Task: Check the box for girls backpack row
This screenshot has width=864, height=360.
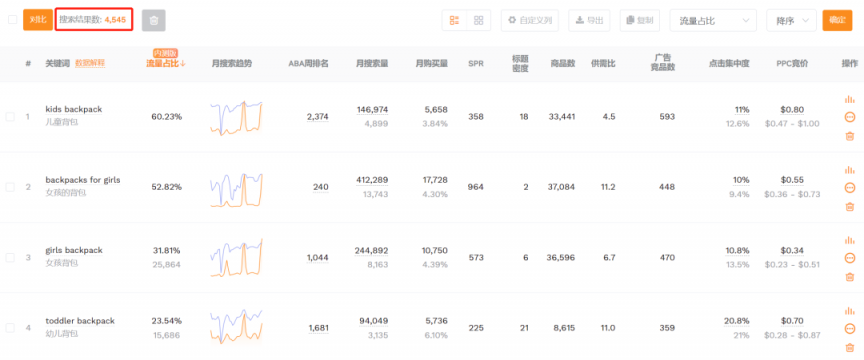Action: click(10, 257)
